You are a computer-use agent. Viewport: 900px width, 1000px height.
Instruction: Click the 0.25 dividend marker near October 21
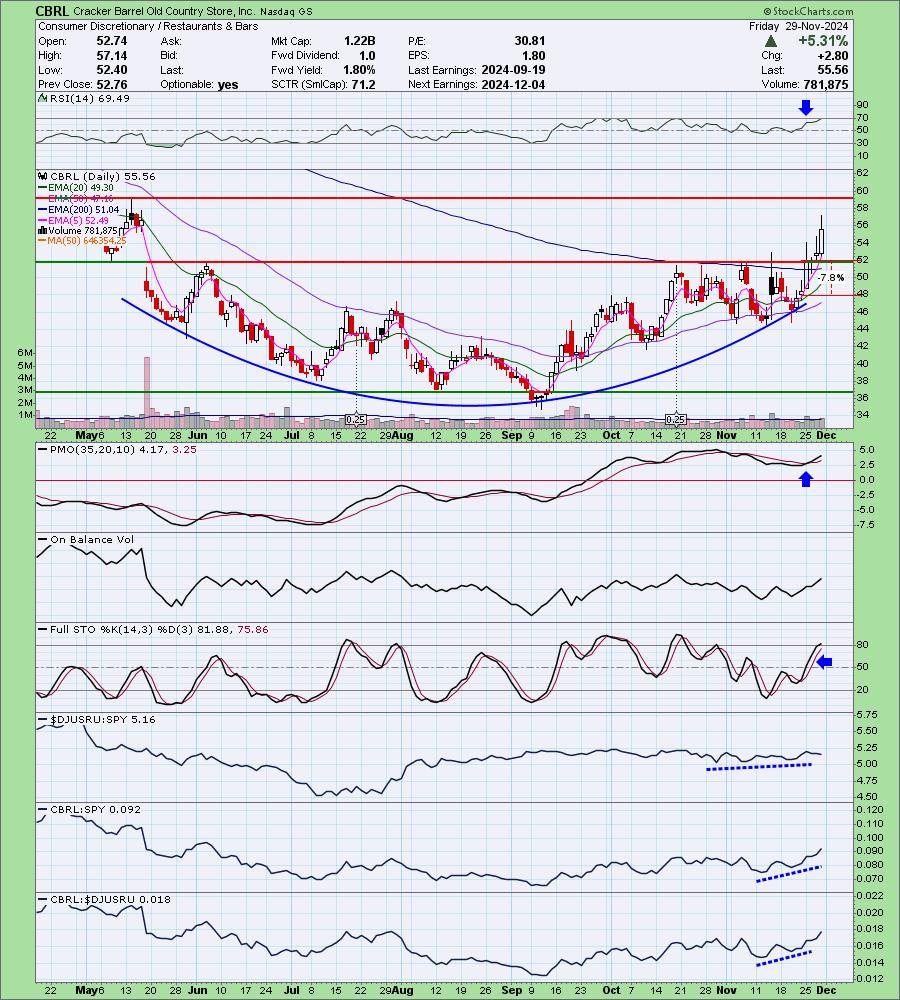click(x=675, y=420)
